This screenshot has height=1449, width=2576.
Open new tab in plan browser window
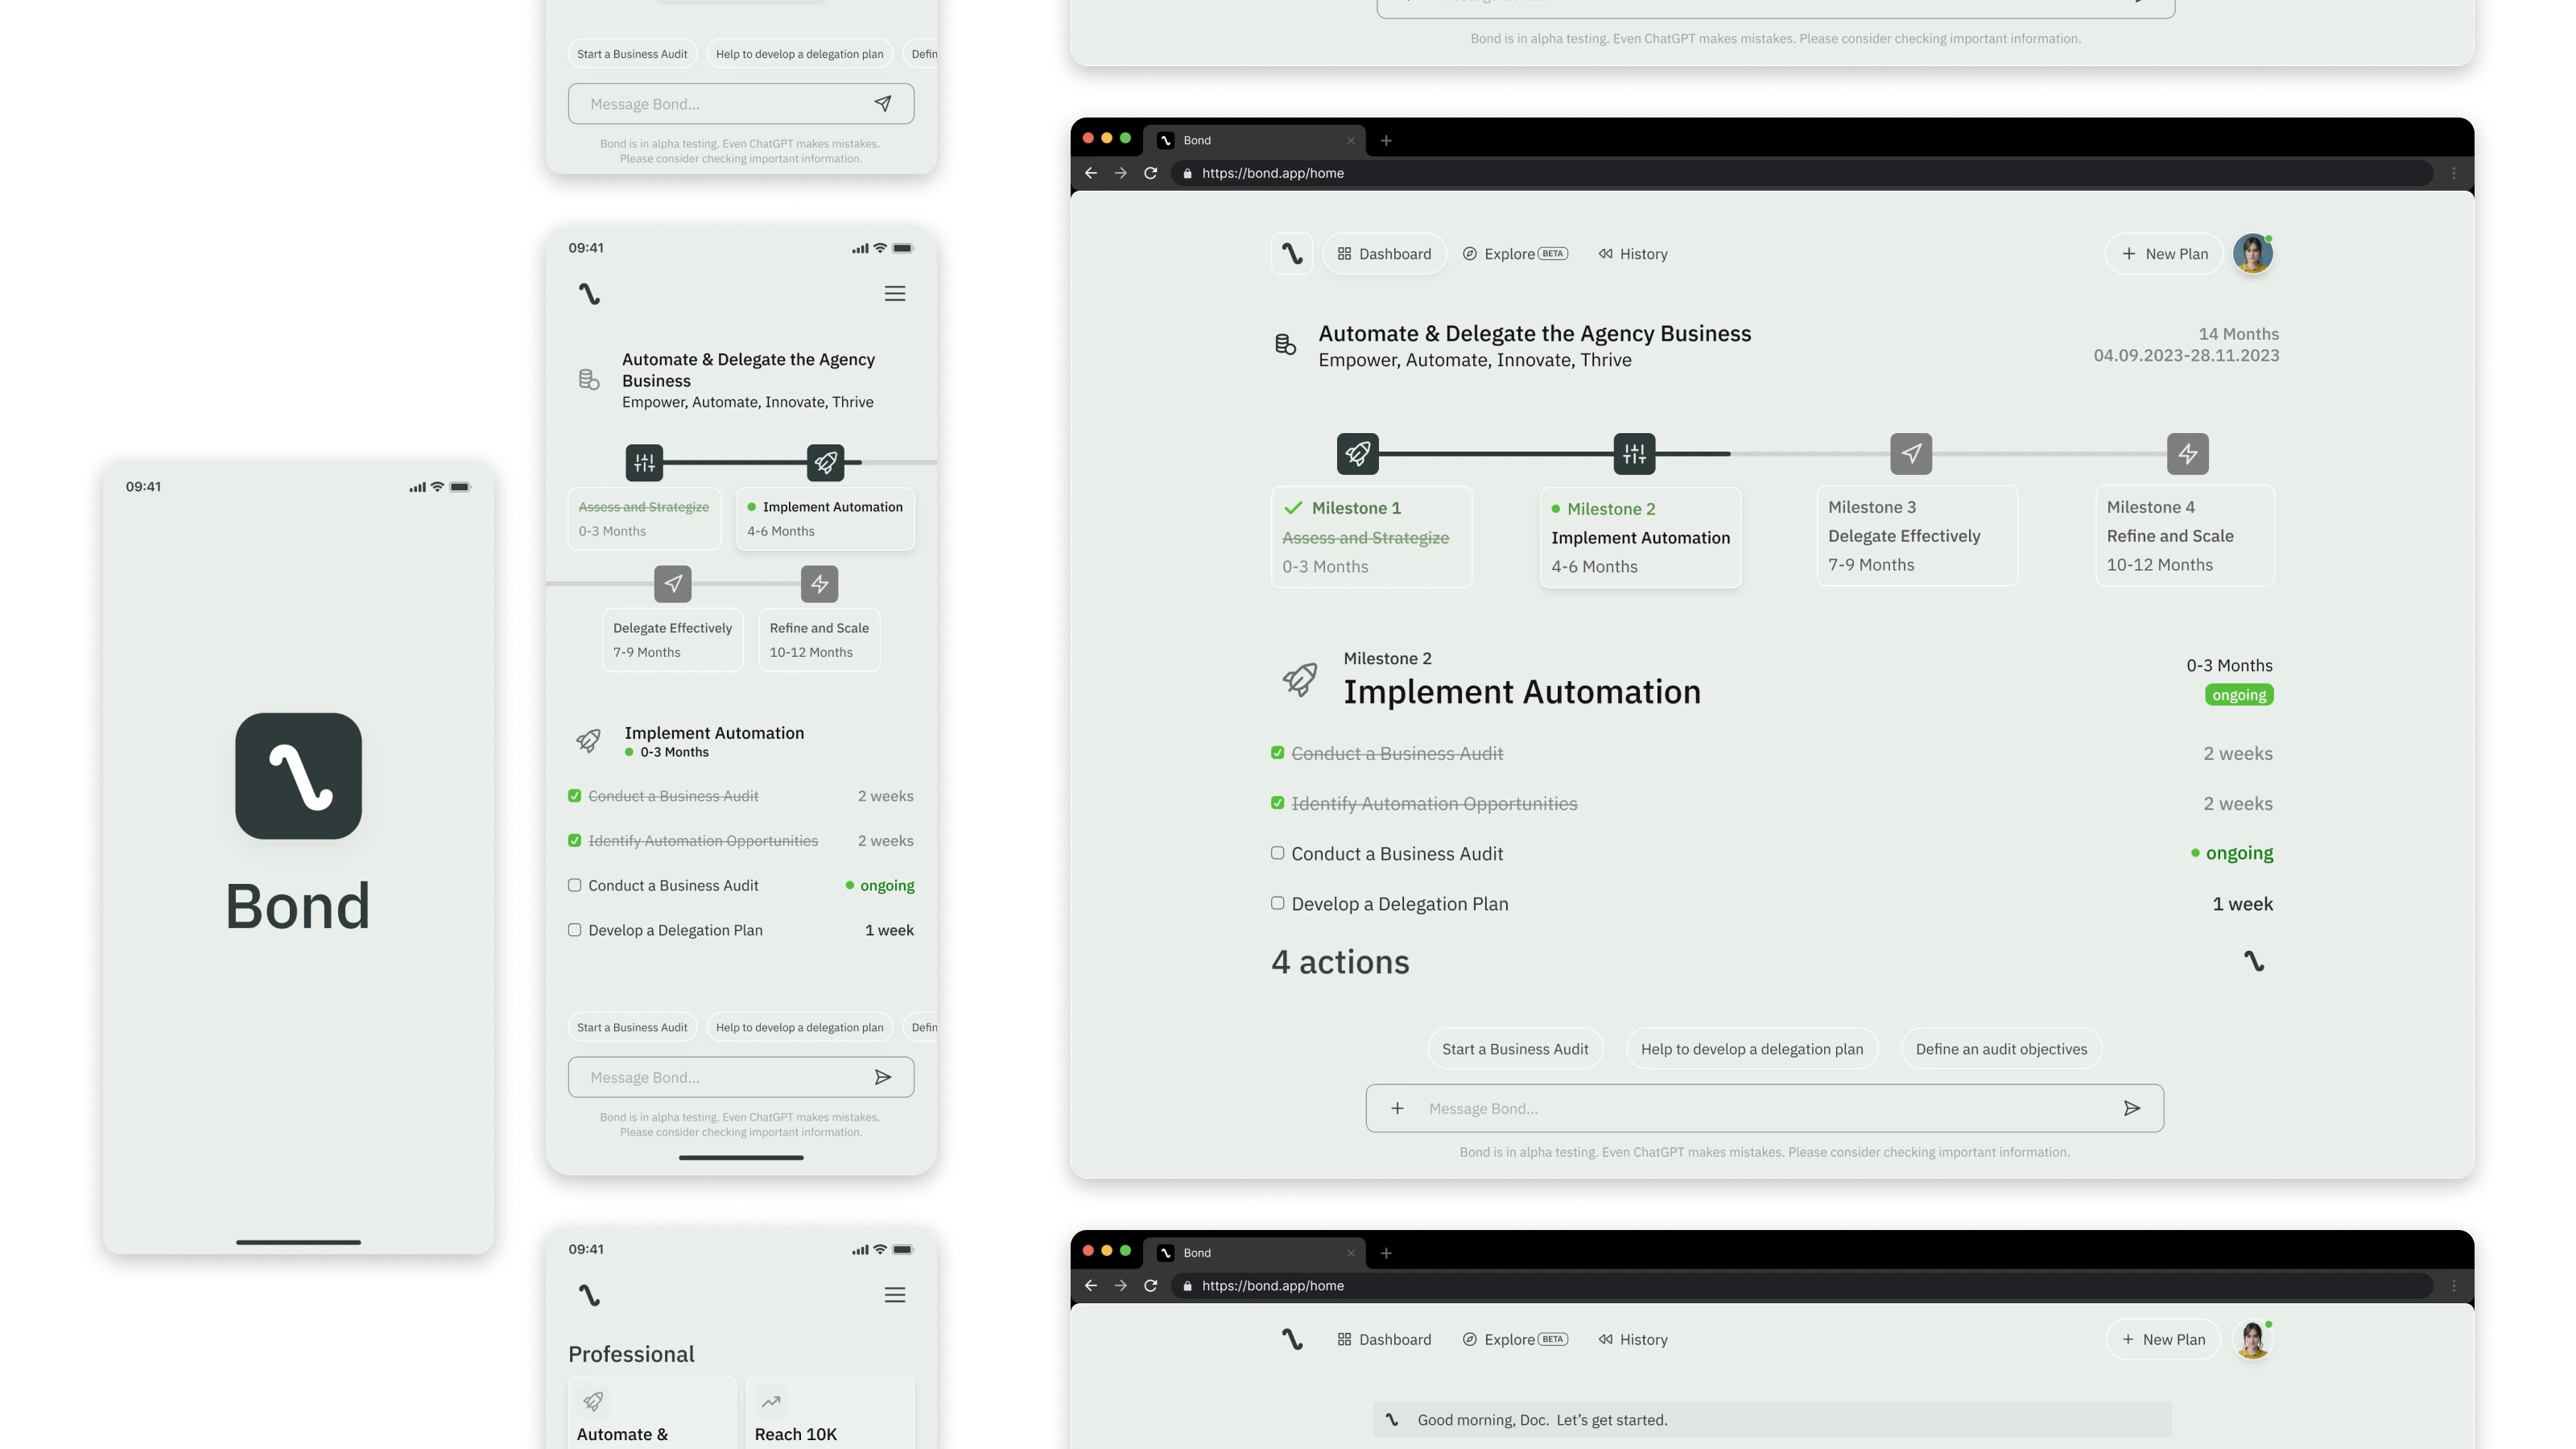[x=1386, y=140]
